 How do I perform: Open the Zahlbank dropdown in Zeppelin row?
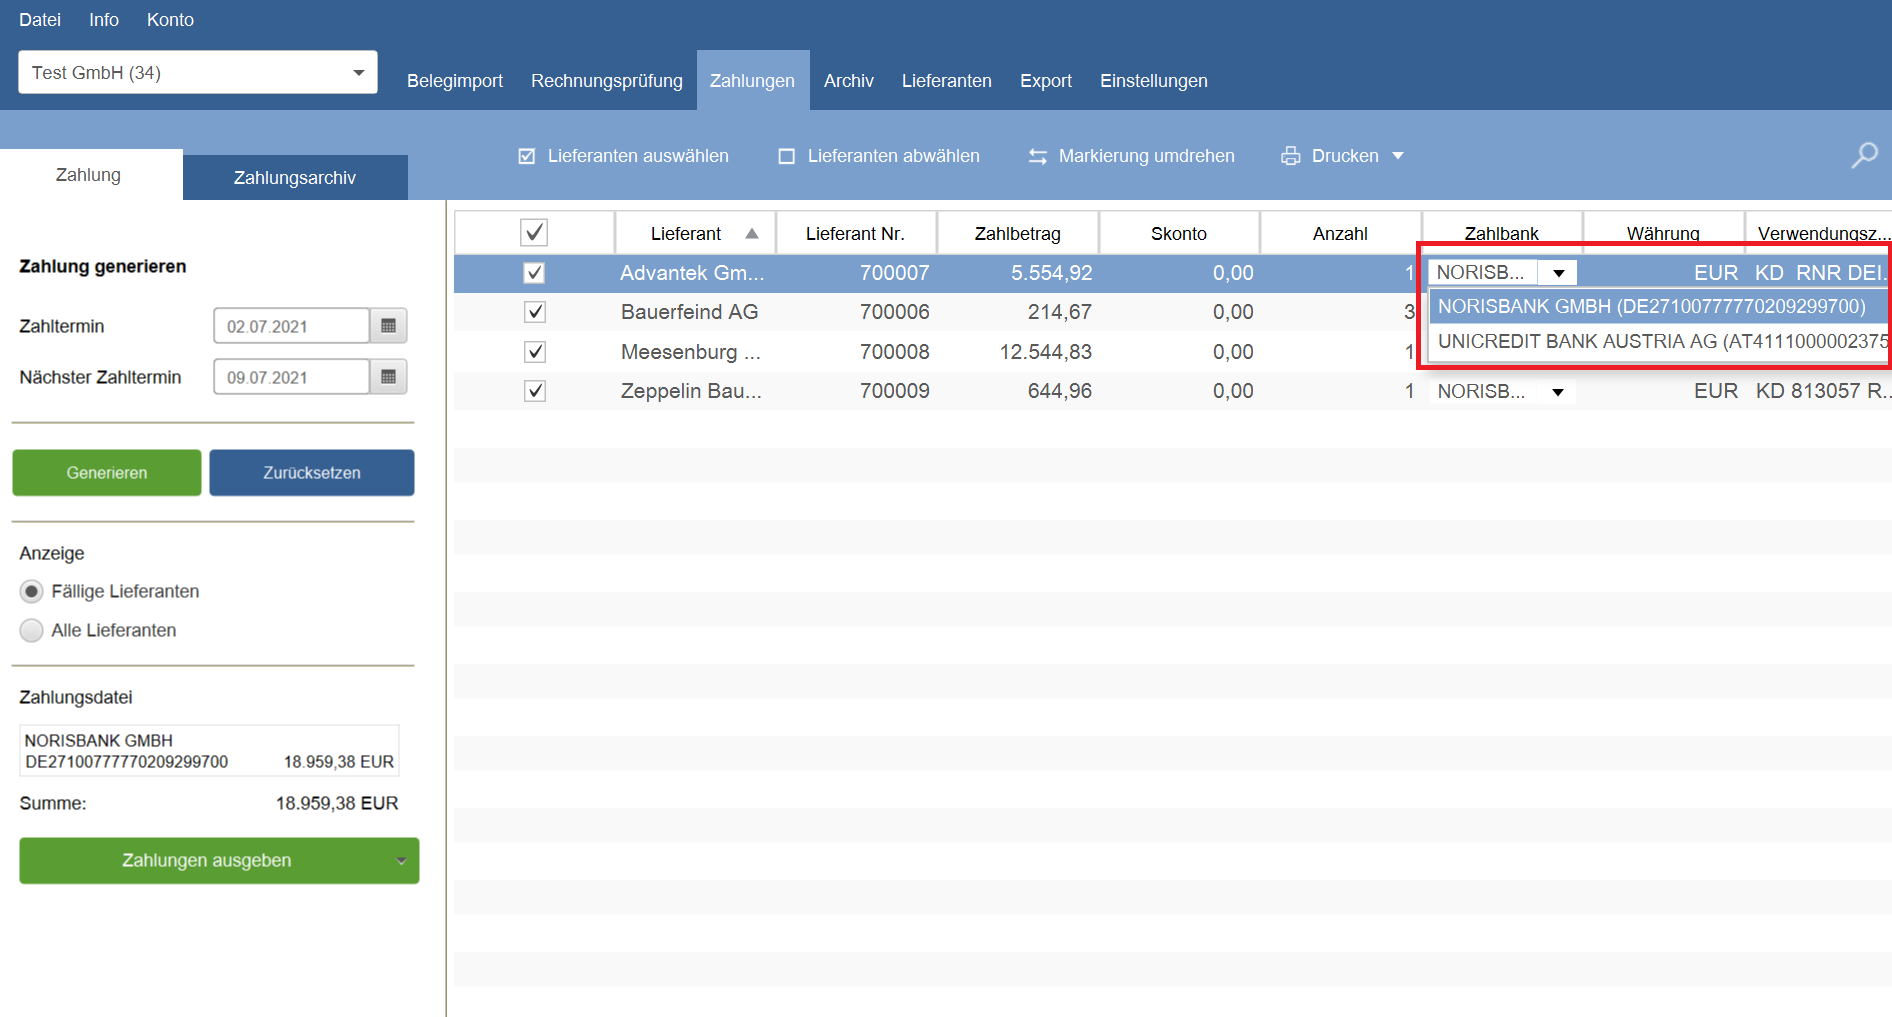tap(1558, 392)
